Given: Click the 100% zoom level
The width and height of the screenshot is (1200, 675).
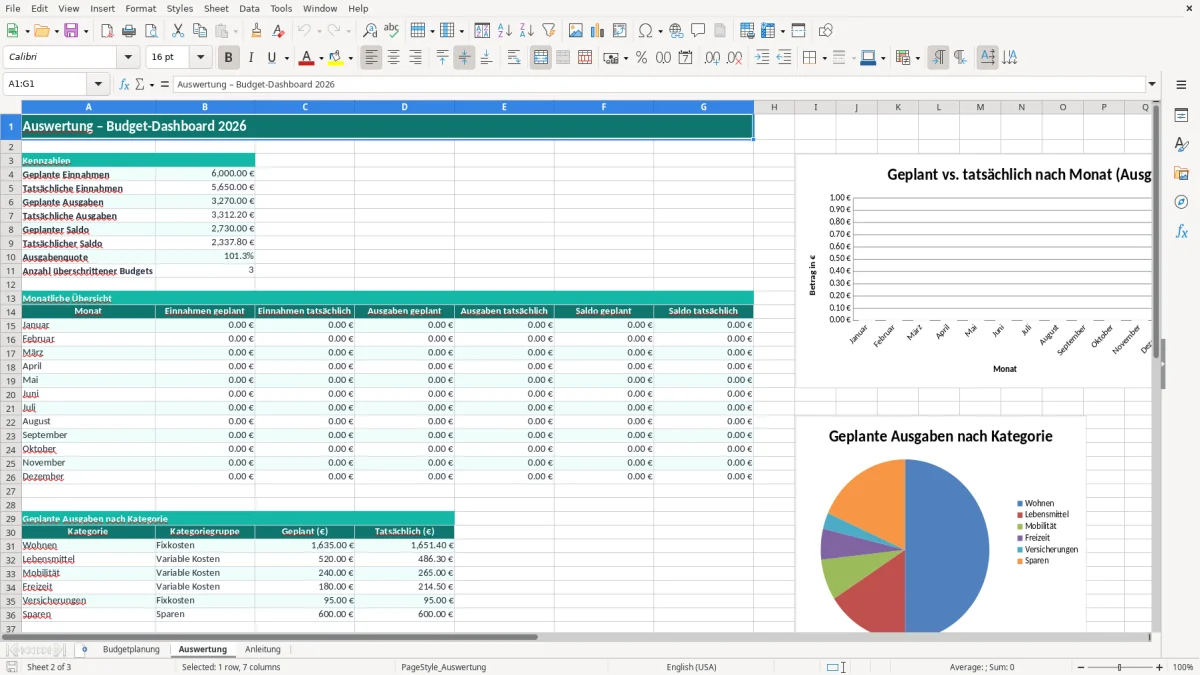Looking at the screenshot, I should click(x=1182, y=667).
